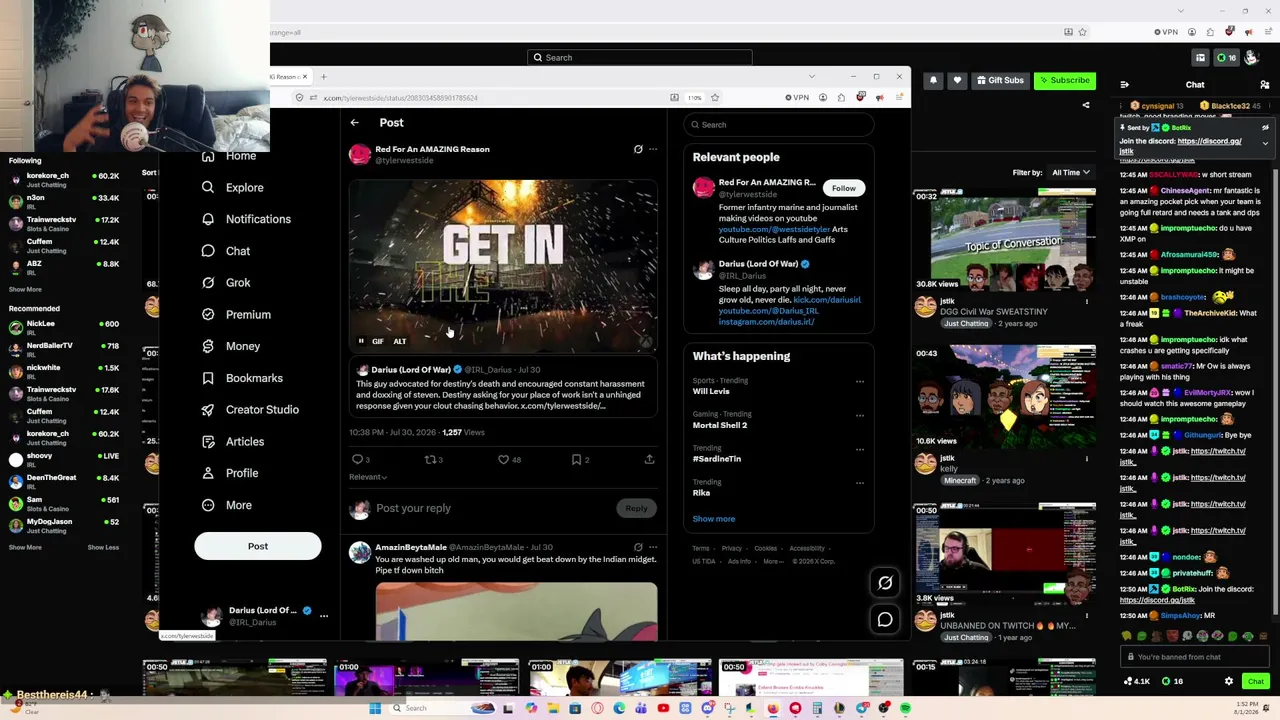Open the Relevant replies sort dropdown
The width and height of the screenshot is (1280, 720).
click(x=368, y=477)
